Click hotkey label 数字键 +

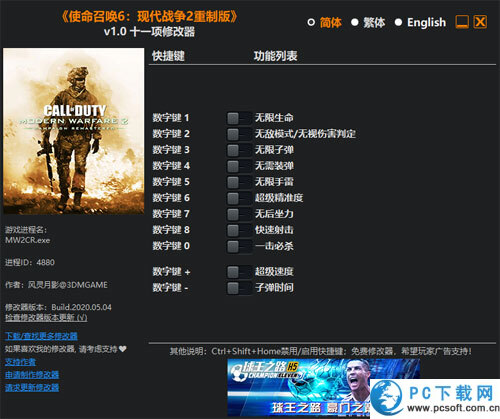tap(171, 272)
